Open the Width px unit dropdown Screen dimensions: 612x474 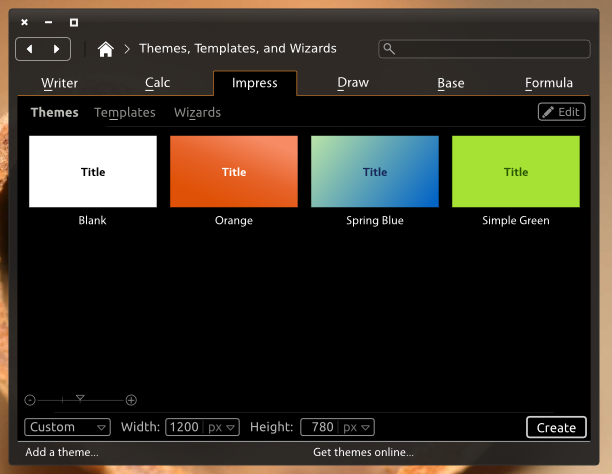click(x=221, y=427)
